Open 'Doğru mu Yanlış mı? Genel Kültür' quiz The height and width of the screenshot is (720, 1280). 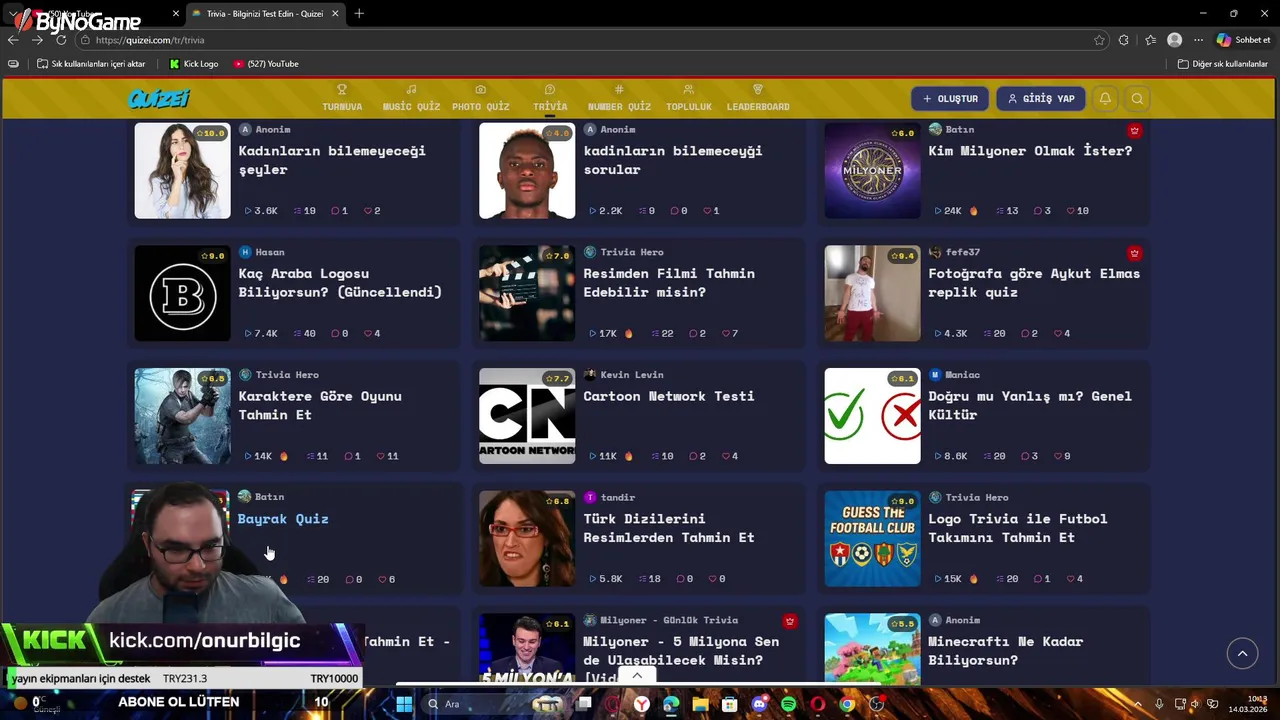1030,405
